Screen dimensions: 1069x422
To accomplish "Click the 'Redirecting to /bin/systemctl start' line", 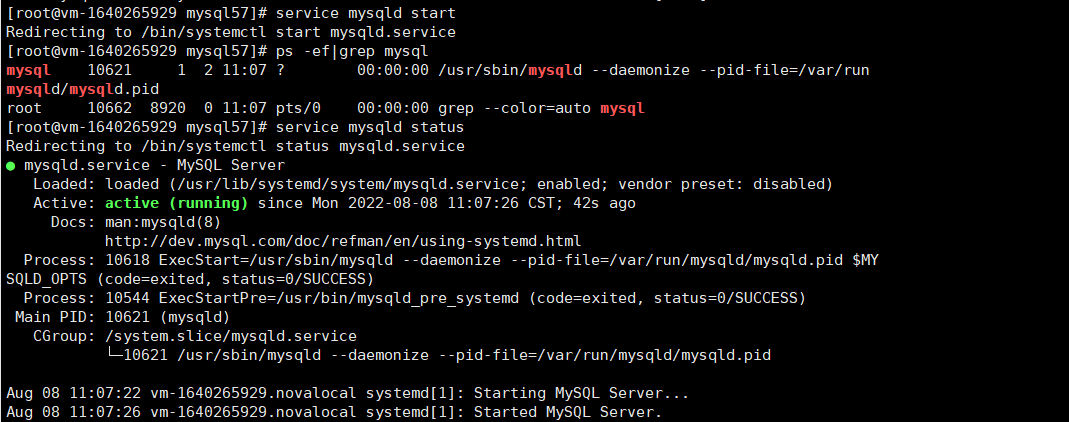I will tap(230, 32).
